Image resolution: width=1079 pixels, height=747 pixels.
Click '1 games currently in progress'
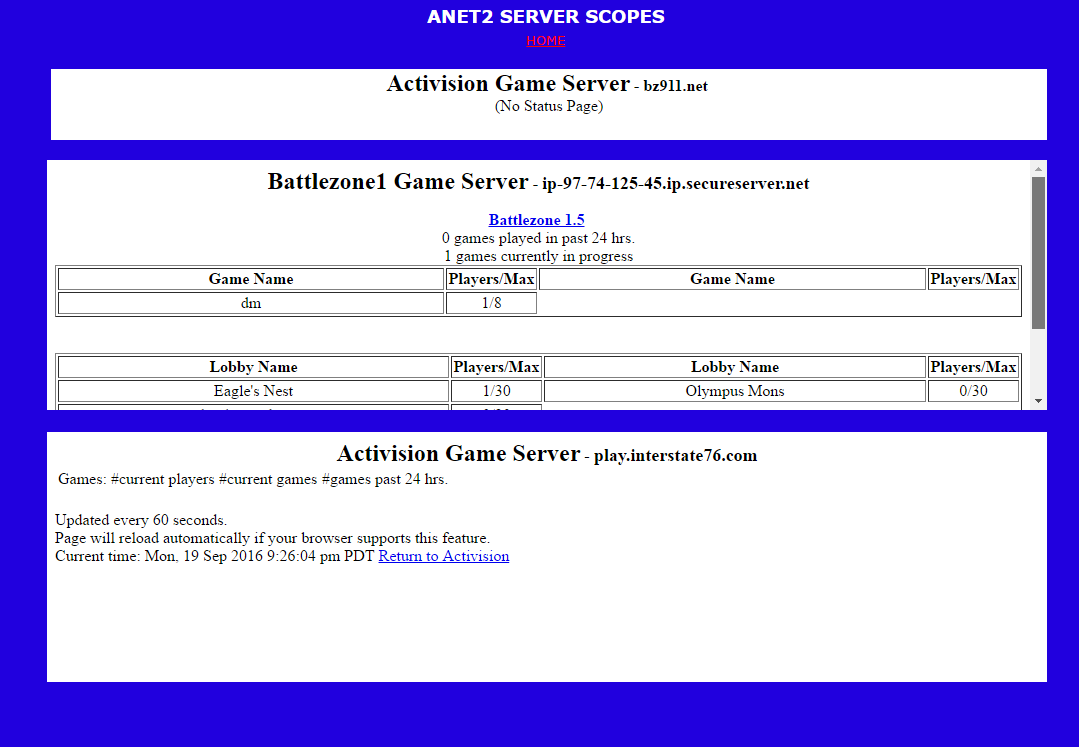pos(538,256)
